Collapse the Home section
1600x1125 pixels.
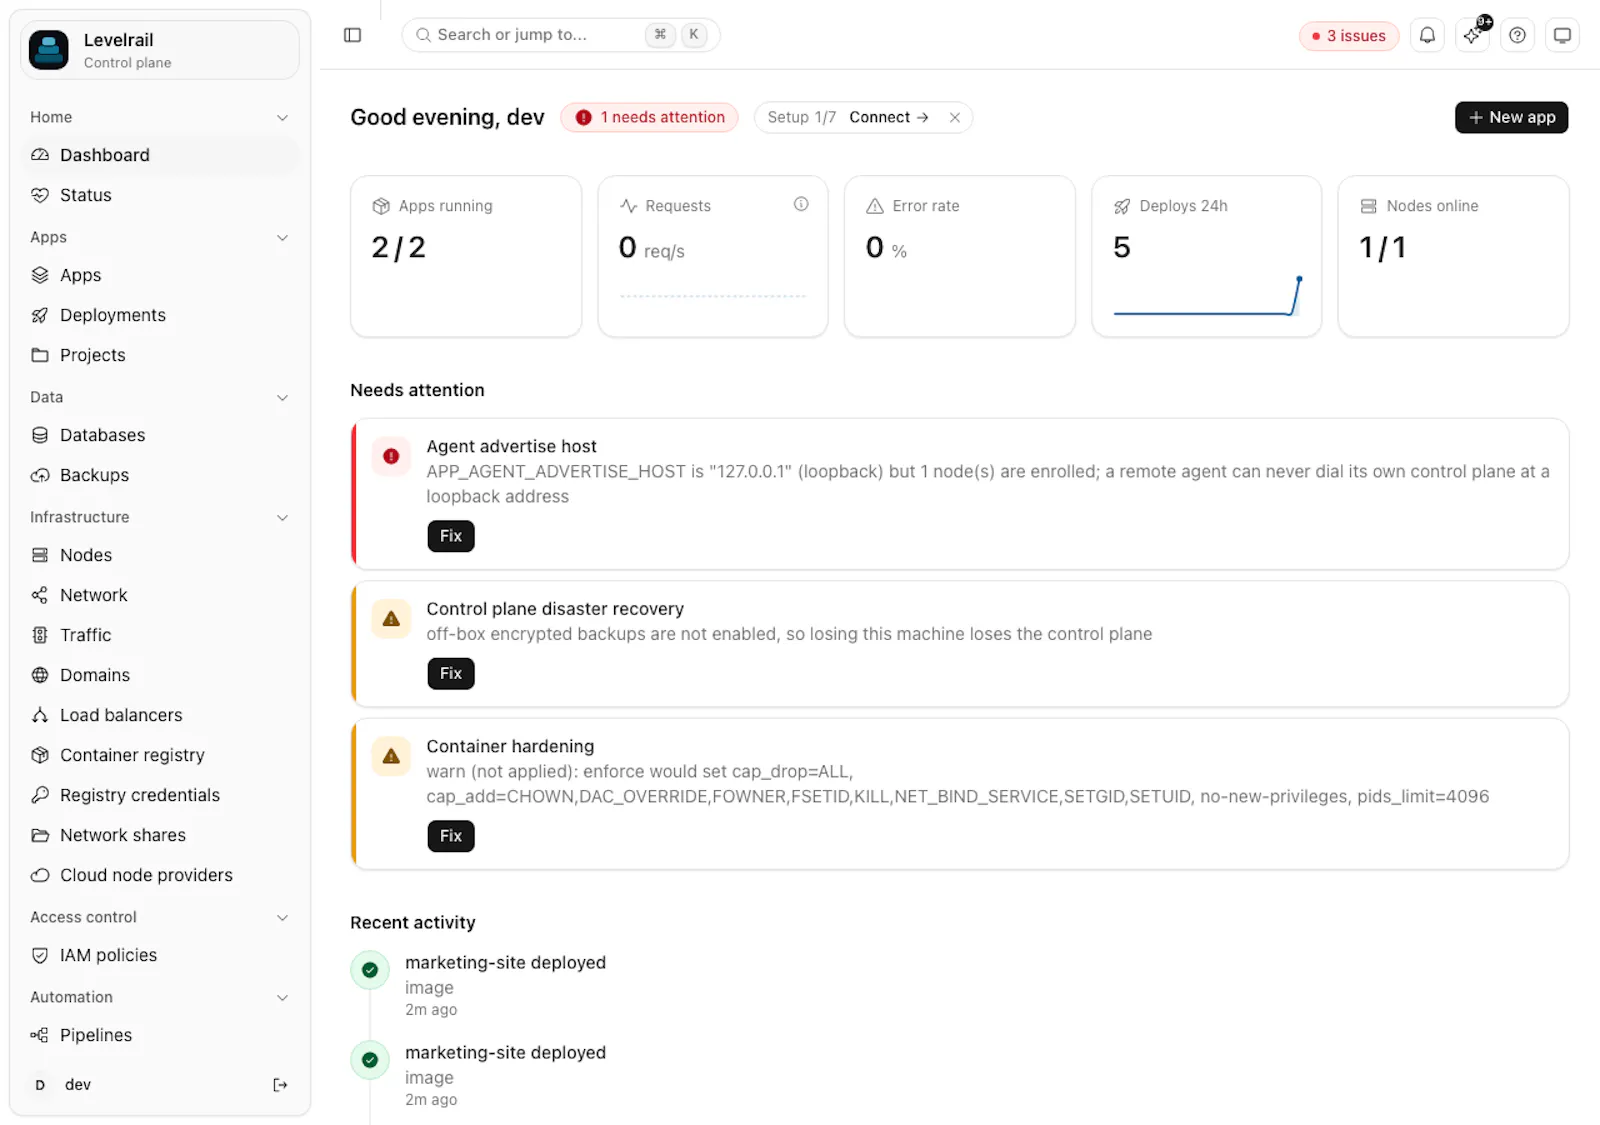282,117
